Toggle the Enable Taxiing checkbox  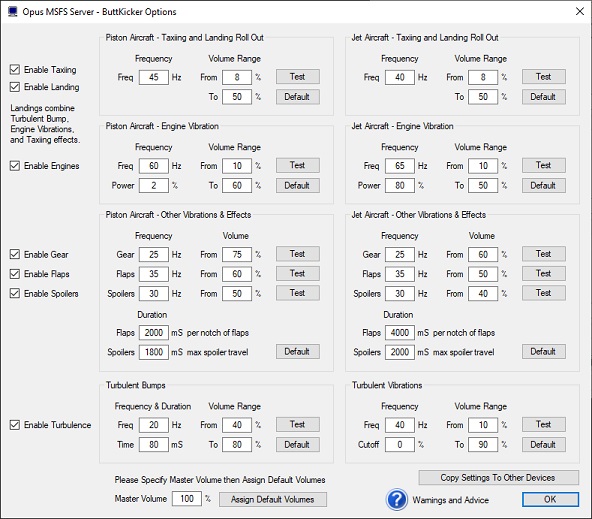pyautogui.click(x=15, y=69)
